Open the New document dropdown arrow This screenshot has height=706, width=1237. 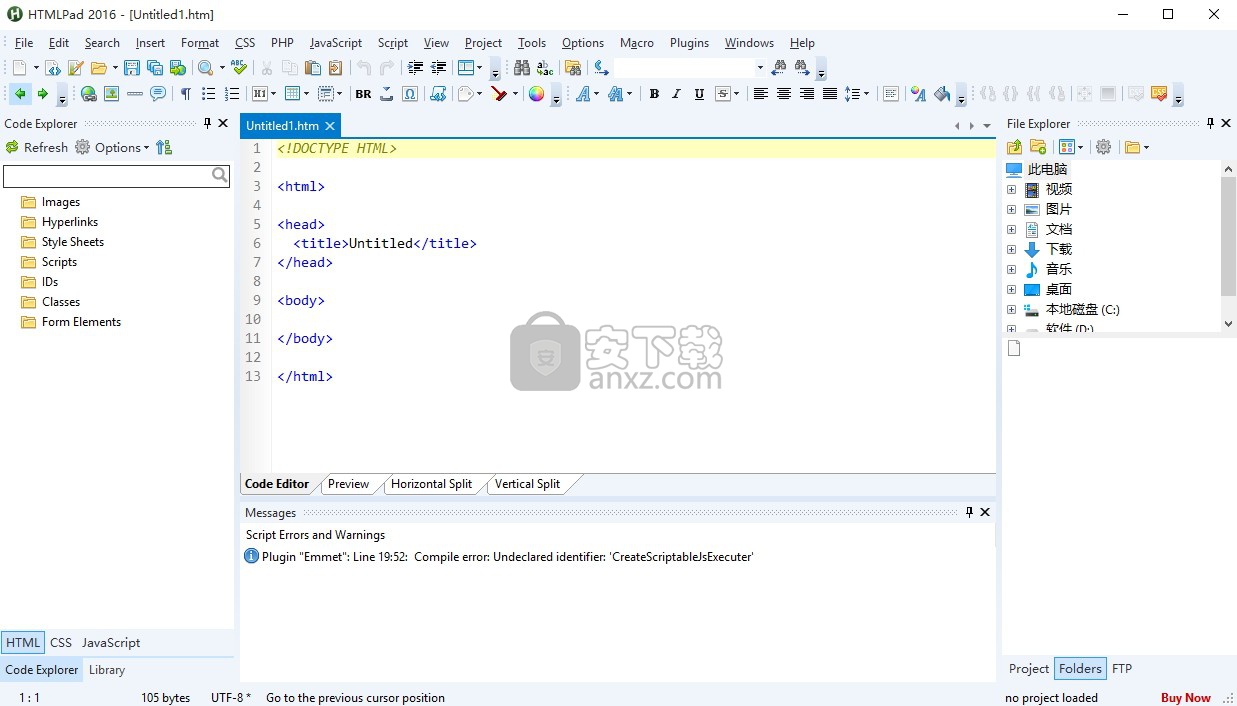point(36,68)
